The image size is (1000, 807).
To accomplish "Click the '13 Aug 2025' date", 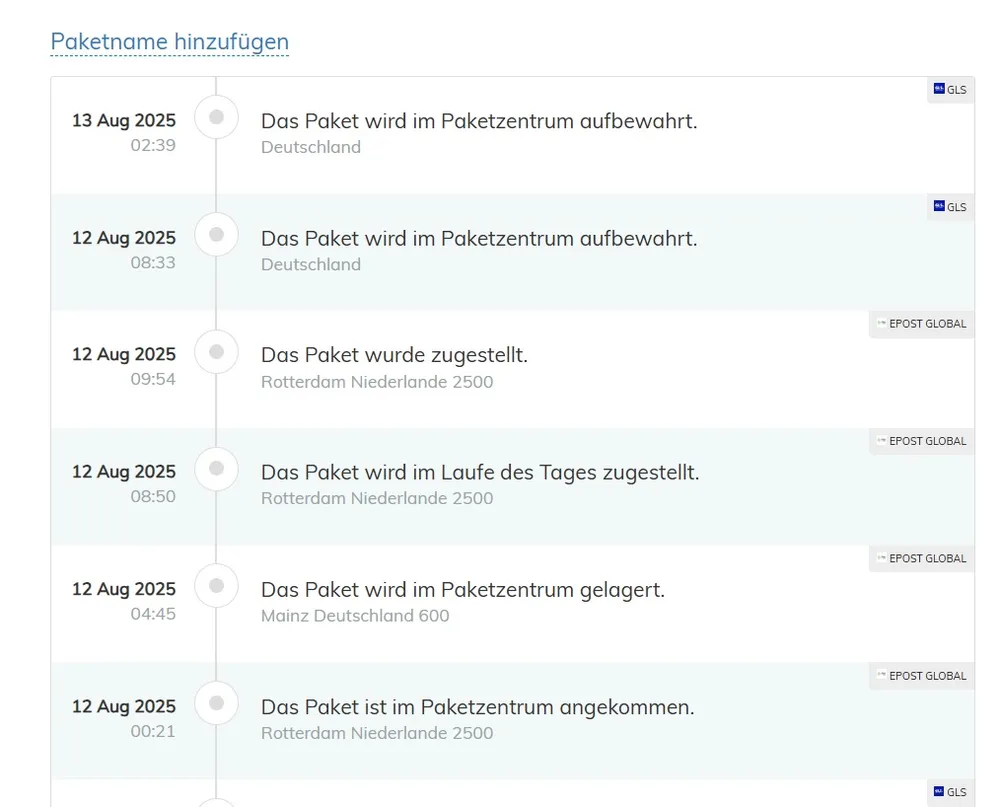I will coord(124,121).
